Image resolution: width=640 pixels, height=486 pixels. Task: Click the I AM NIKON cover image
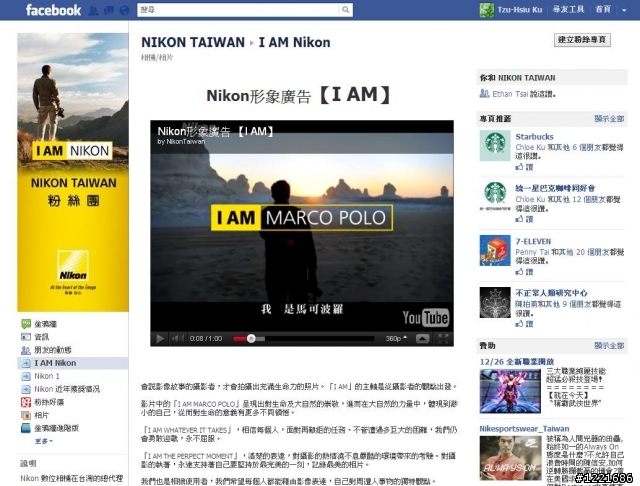(73, 172)
